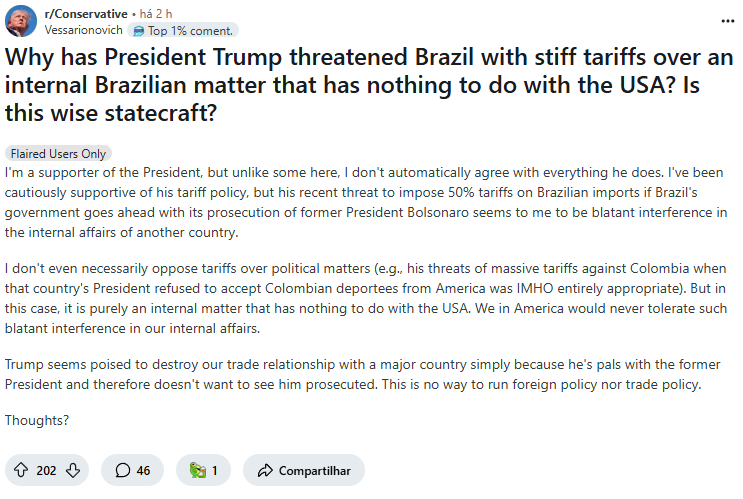
Task: Click the Compartilhar button label
Action: (x=315, y=471)
